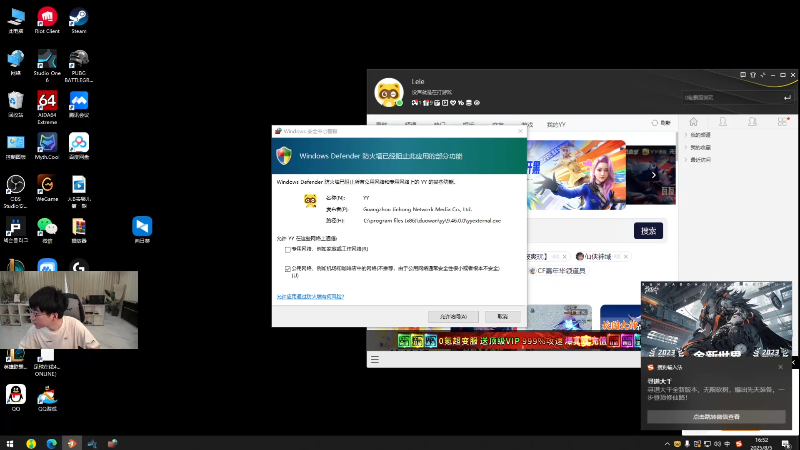The width and height of the screenshot is (800, 450).
Task: Tick the private networks checkbox in firewall dialog
Action: 288,249
